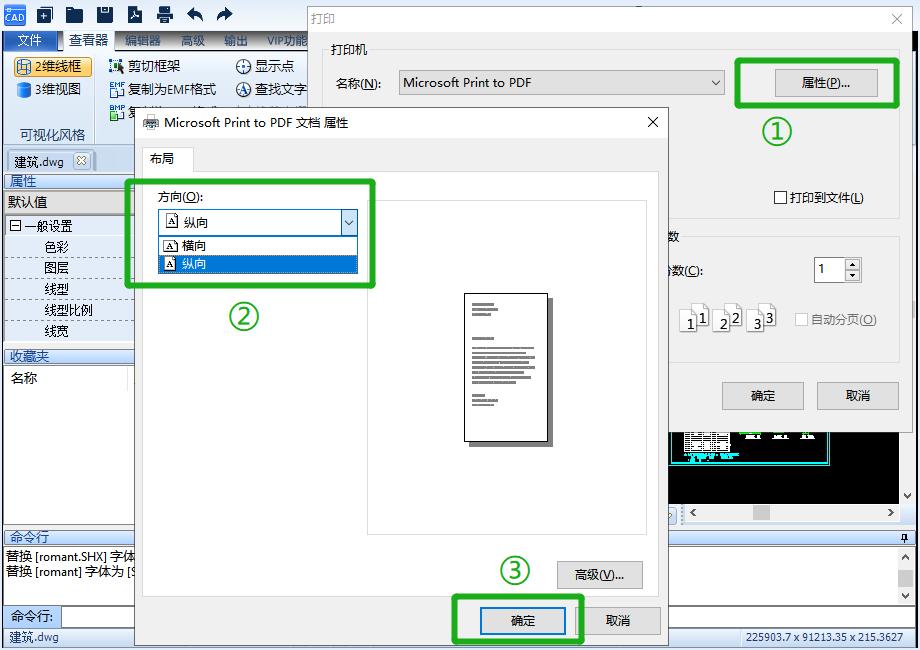Screen dimensions: 920x650
Task: Decrease copies count with down arrow
Action: [853, 276]
